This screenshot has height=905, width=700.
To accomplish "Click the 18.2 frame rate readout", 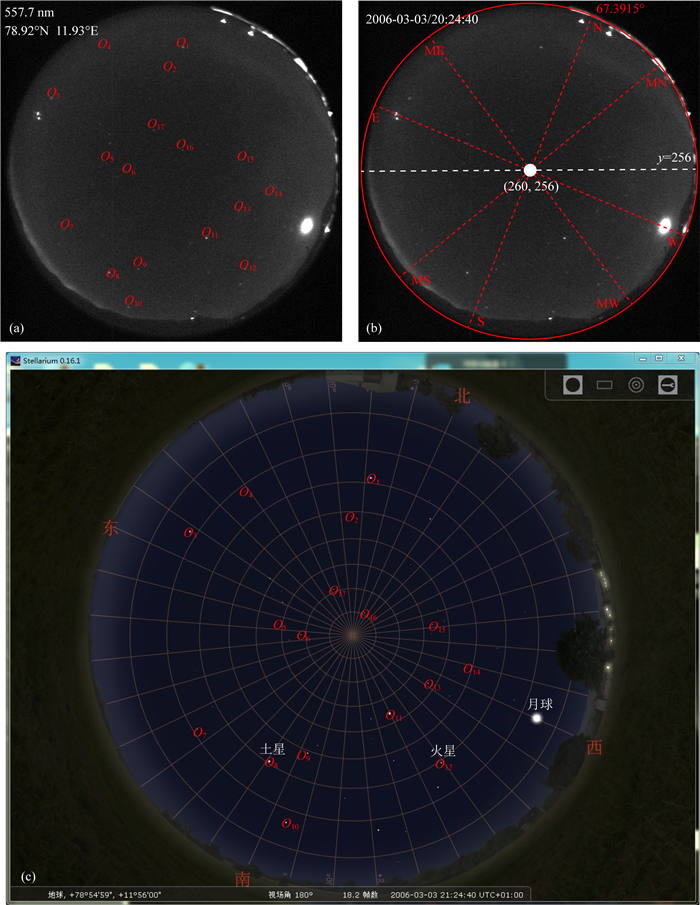I will (358, 895).
